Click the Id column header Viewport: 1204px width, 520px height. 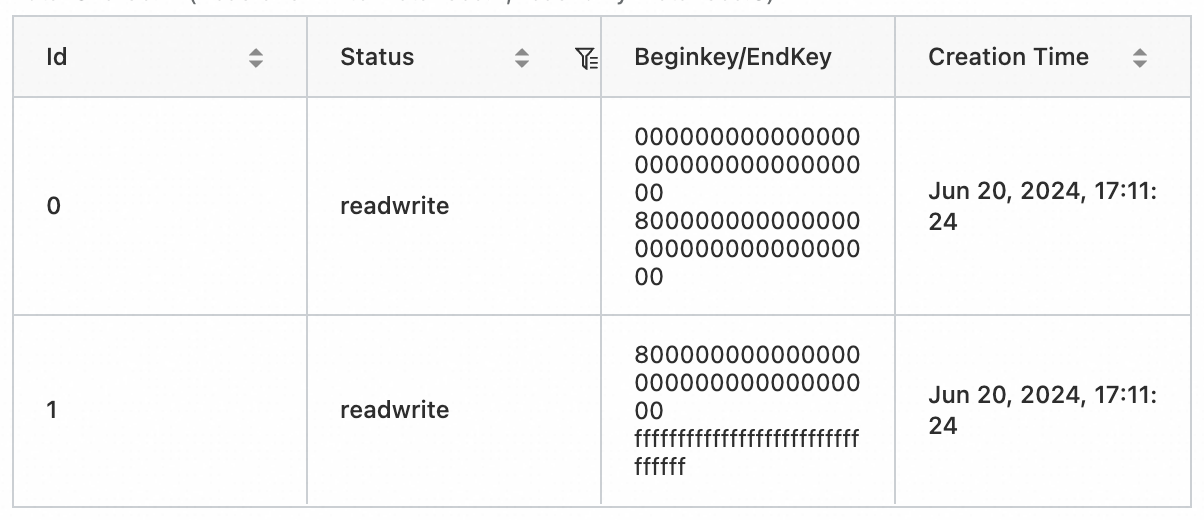57,57
